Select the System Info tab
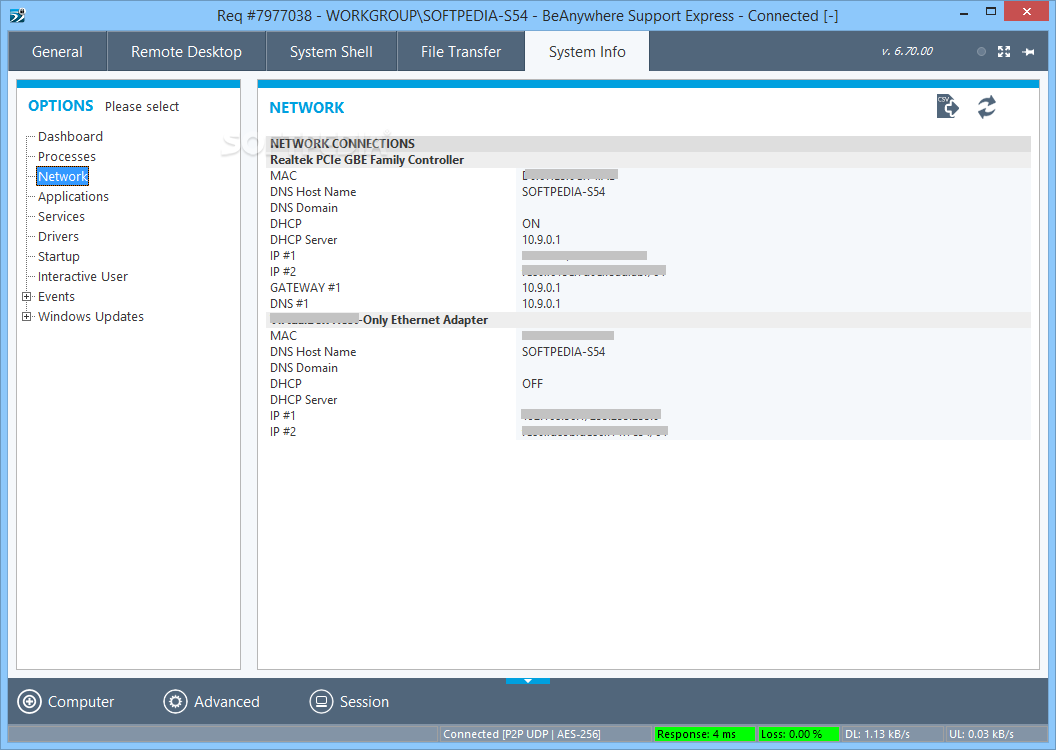The height and width of the screenshot is (750, 1056). pyautogui.click(x=587, y=52)
